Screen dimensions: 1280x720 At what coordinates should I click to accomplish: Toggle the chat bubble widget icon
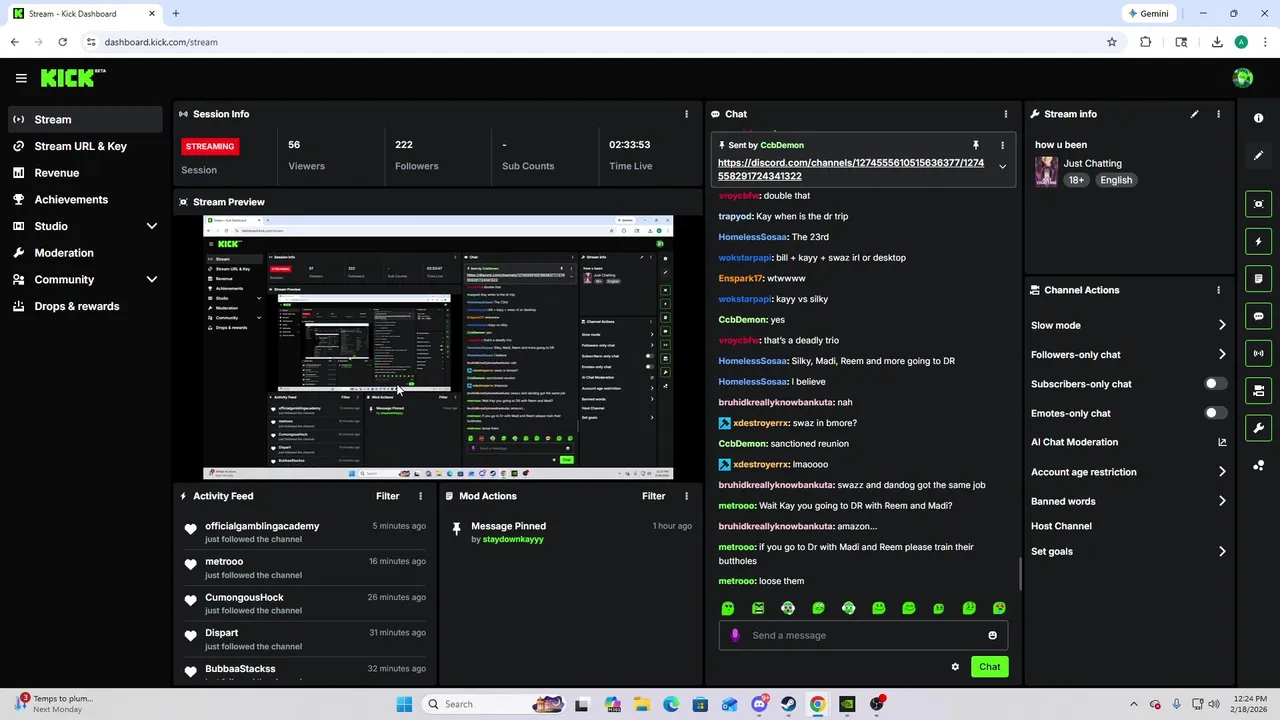(x=1258, y=316)
